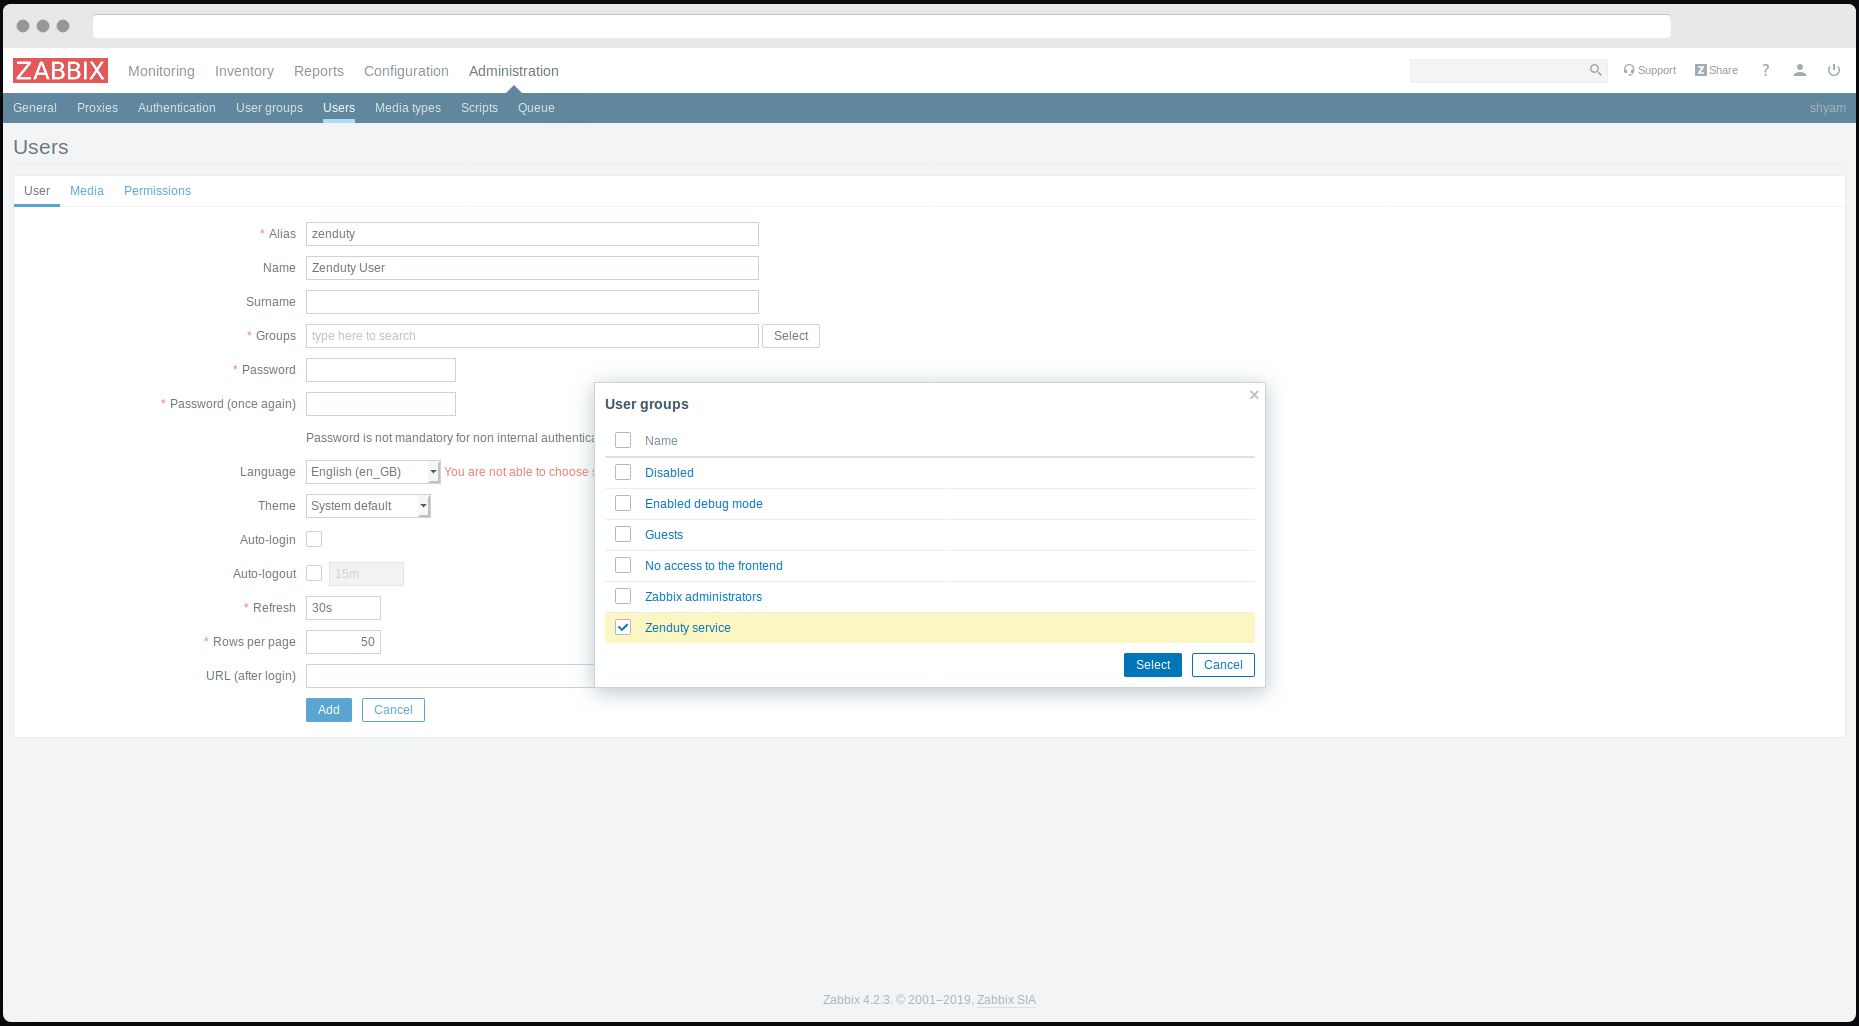1859x1026 pixels.
Task: Close the User groups dialog
Action: pyautogui.click(x=1254, y=395)
